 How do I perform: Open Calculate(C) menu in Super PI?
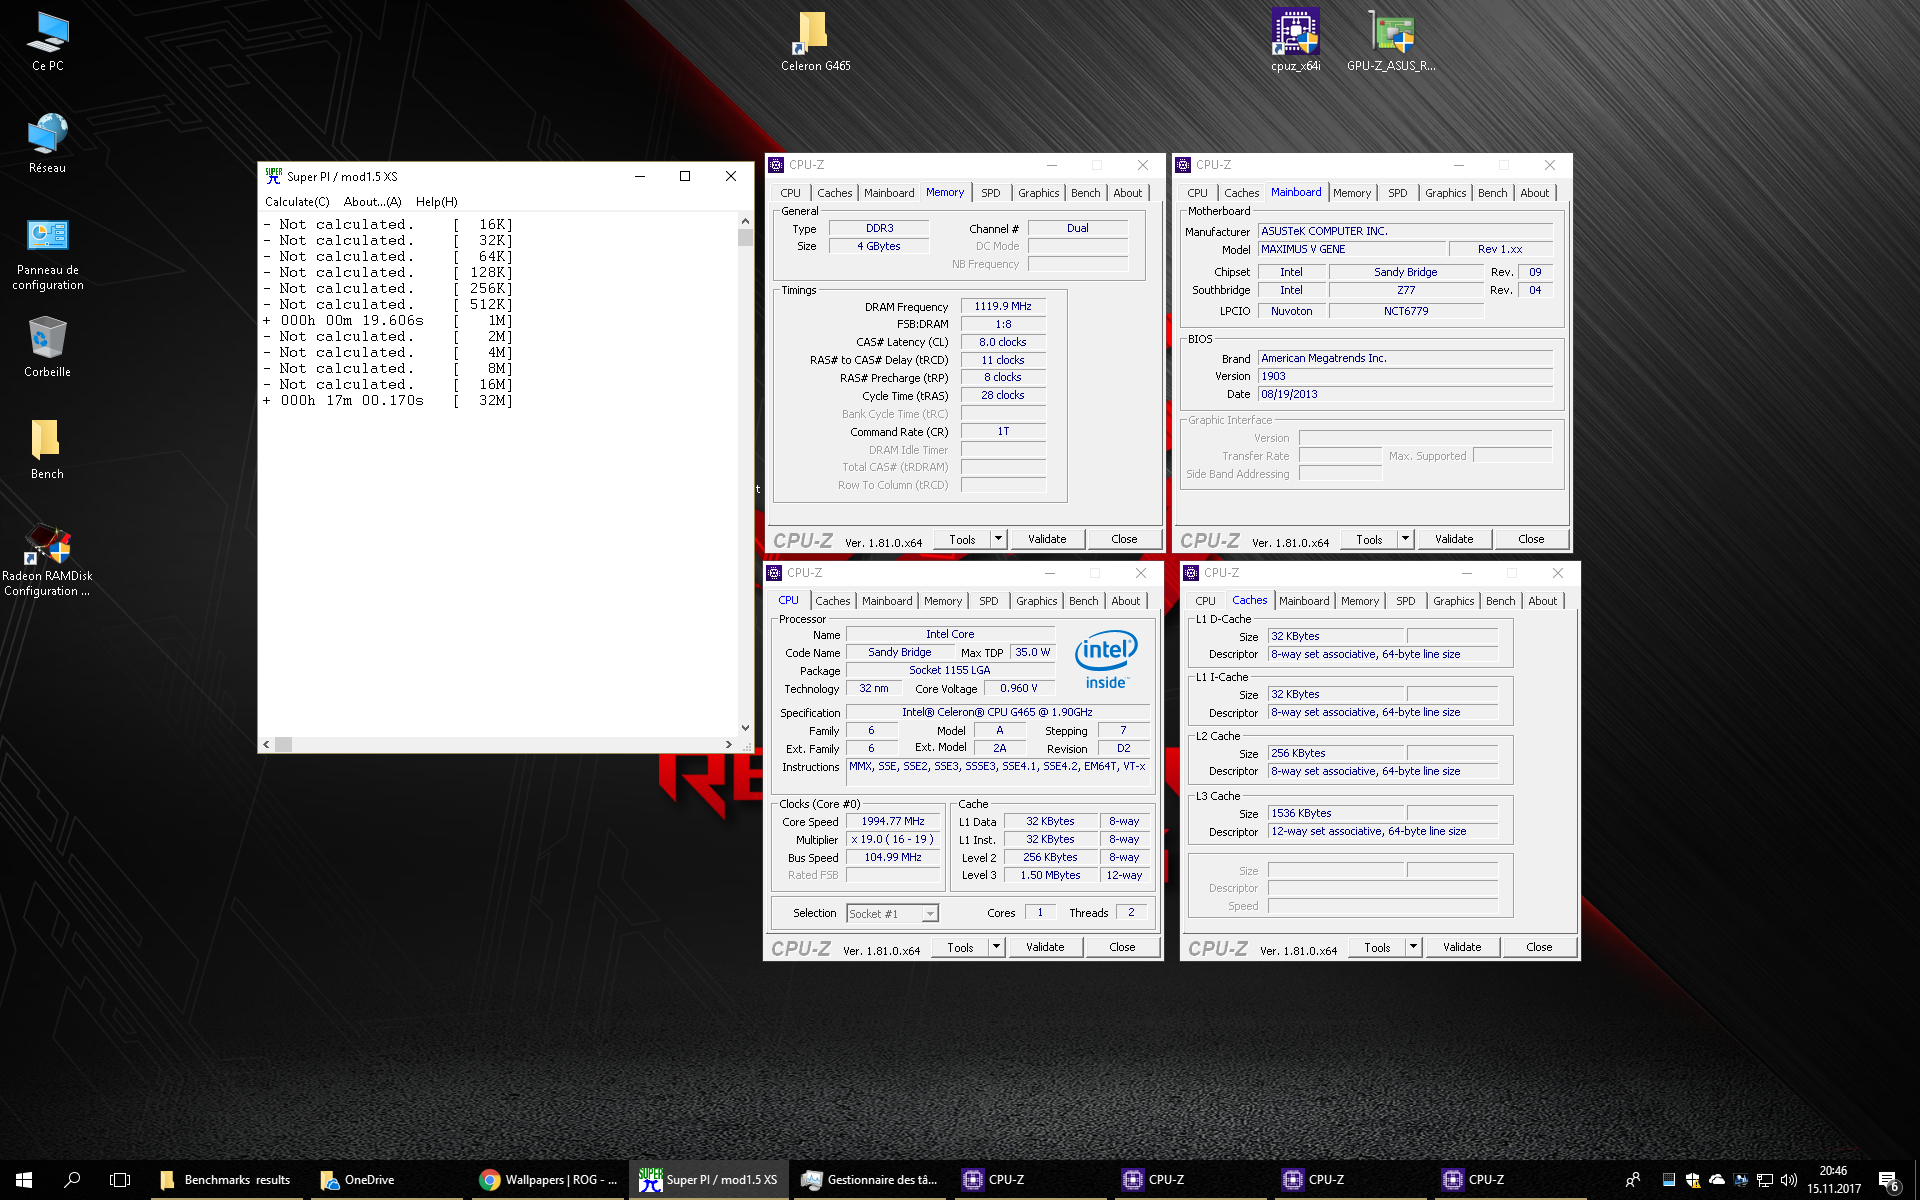[x=297, y=202]
